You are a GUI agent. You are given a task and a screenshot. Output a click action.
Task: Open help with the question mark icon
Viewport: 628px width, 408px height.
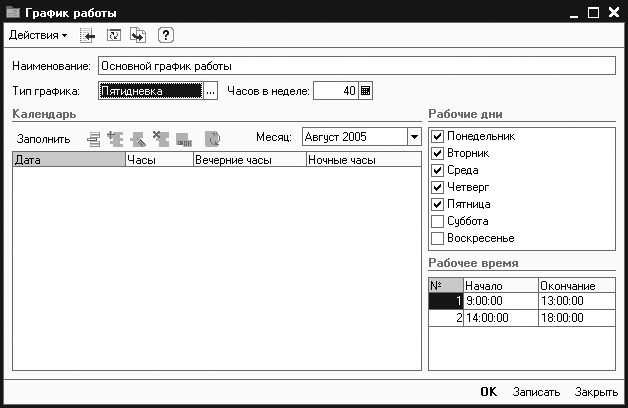(x=165, y=35)
